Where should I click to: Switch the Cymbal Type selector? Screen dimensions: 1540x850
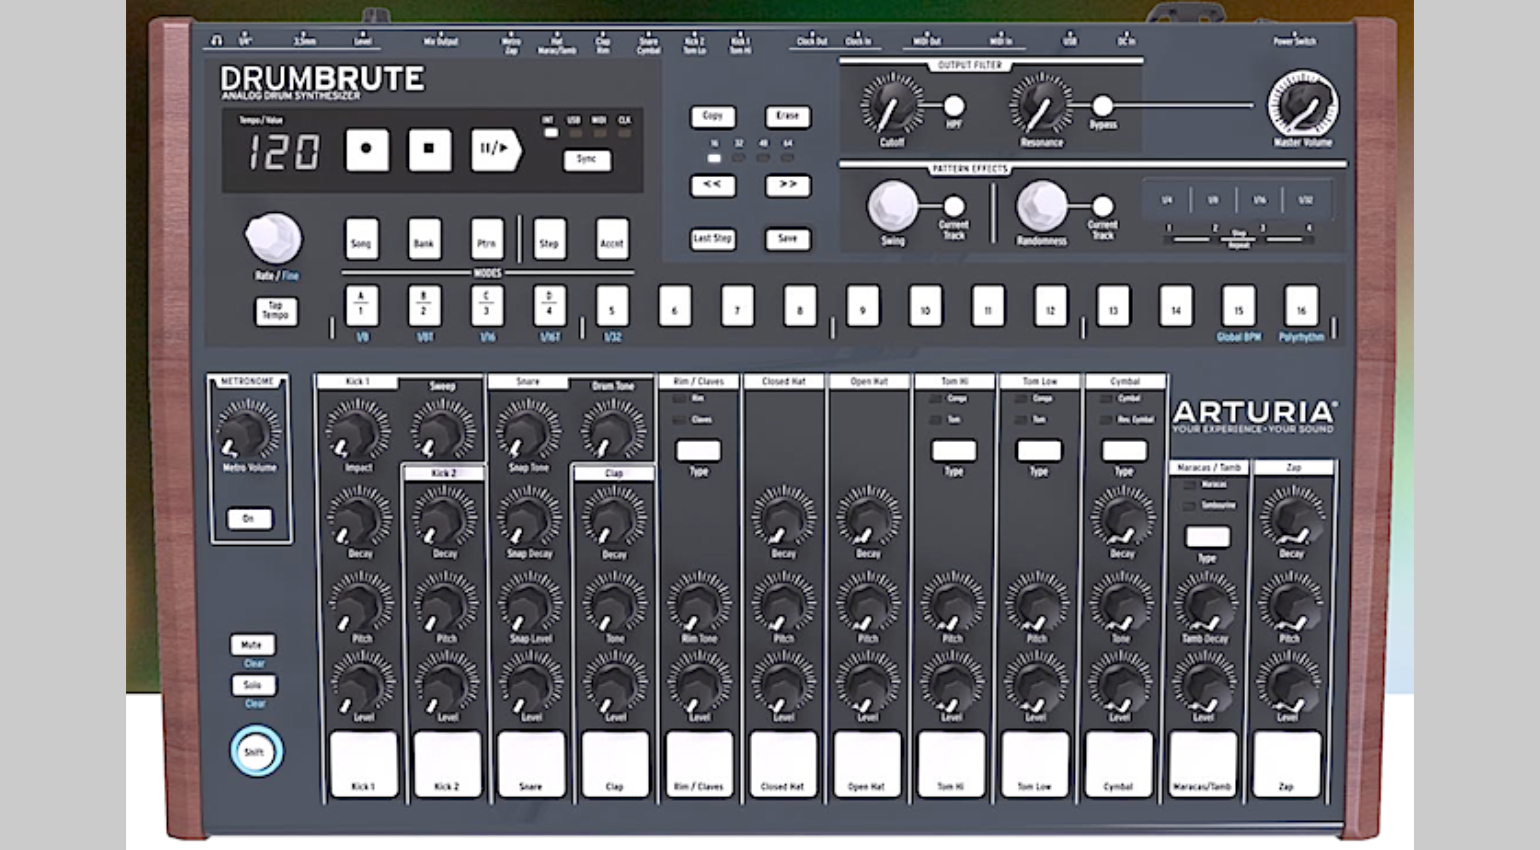click(x=1124, y=450)
